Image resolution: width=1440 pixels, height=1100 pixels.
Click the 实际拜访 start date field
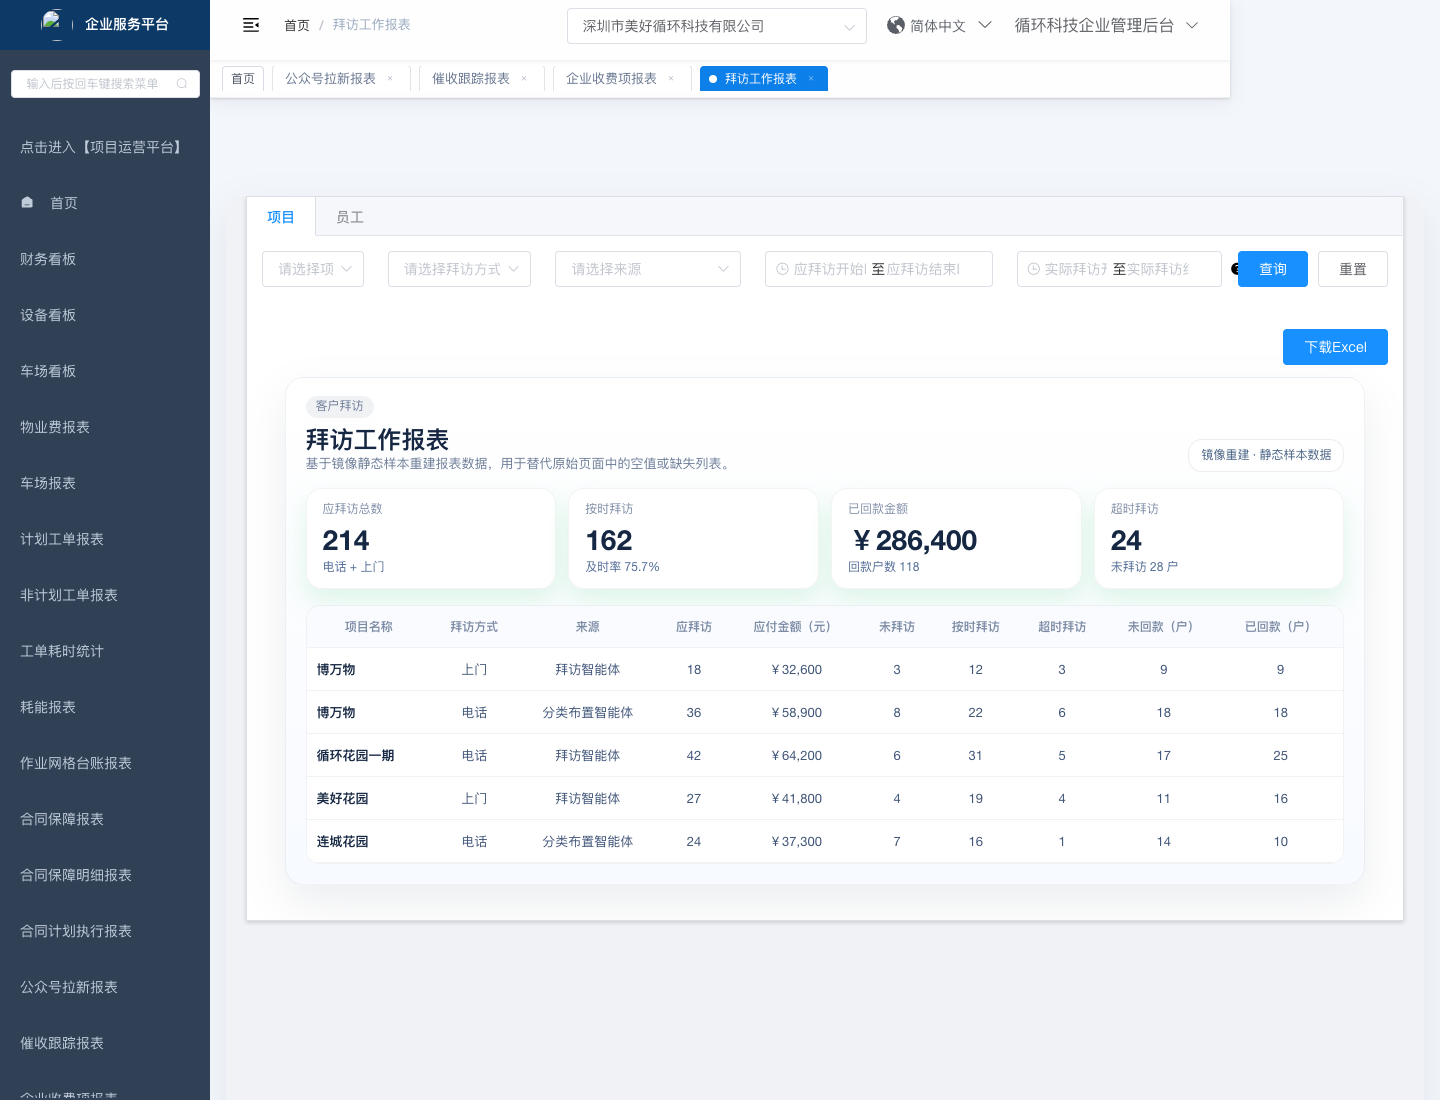click(x=1075, y=269)
